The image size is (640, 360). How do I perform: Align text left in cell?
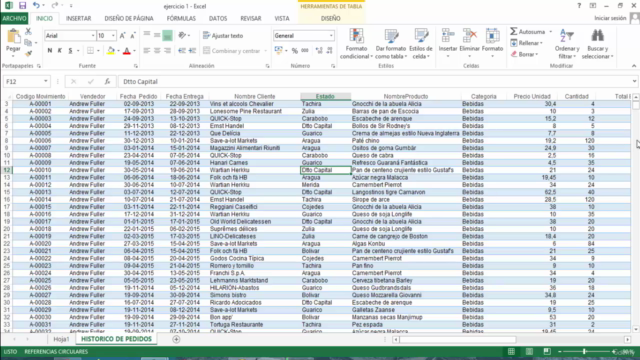147,51
